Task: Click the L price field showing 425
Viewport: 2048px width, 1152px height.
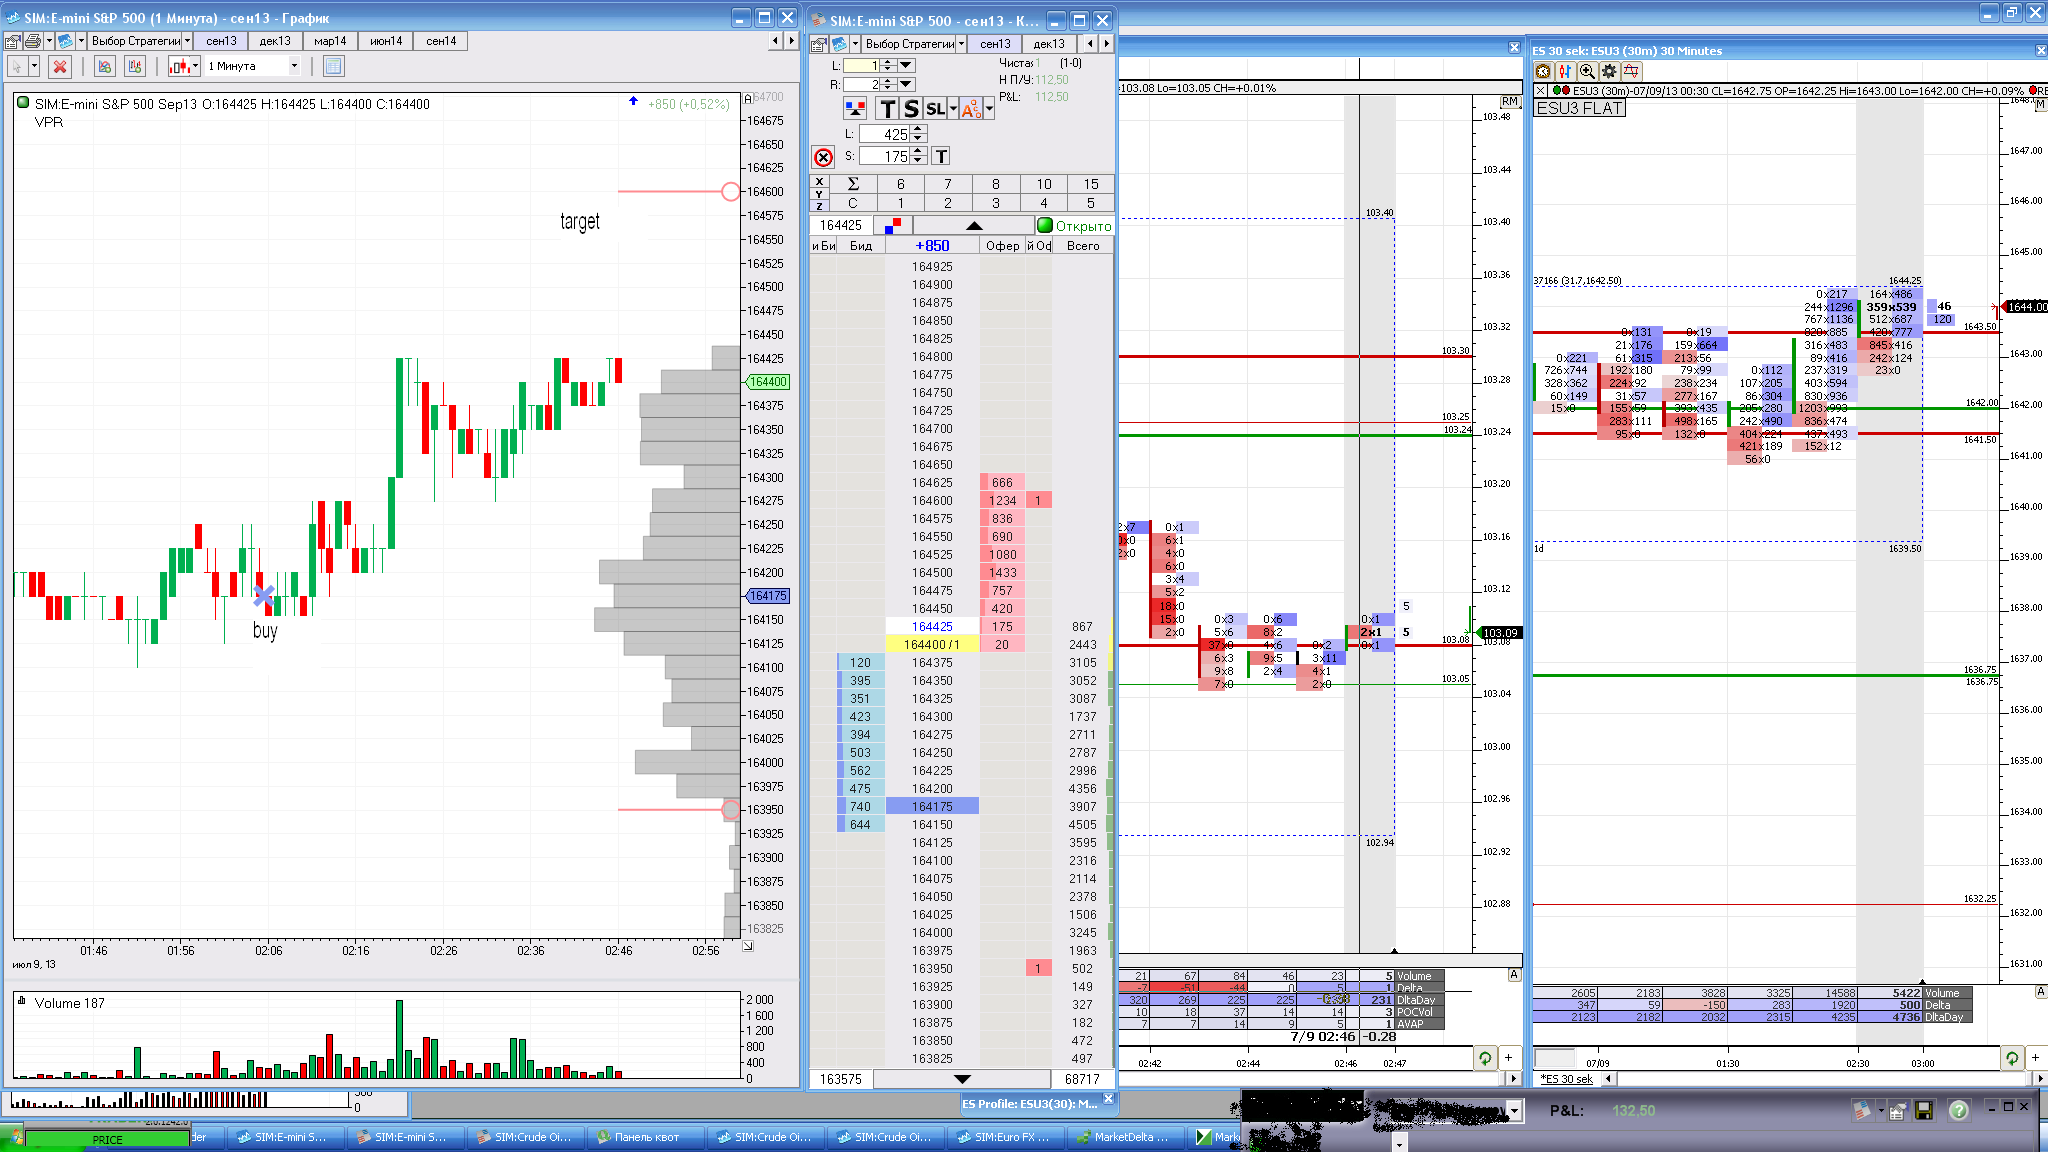Action: [x=885, y=134]
